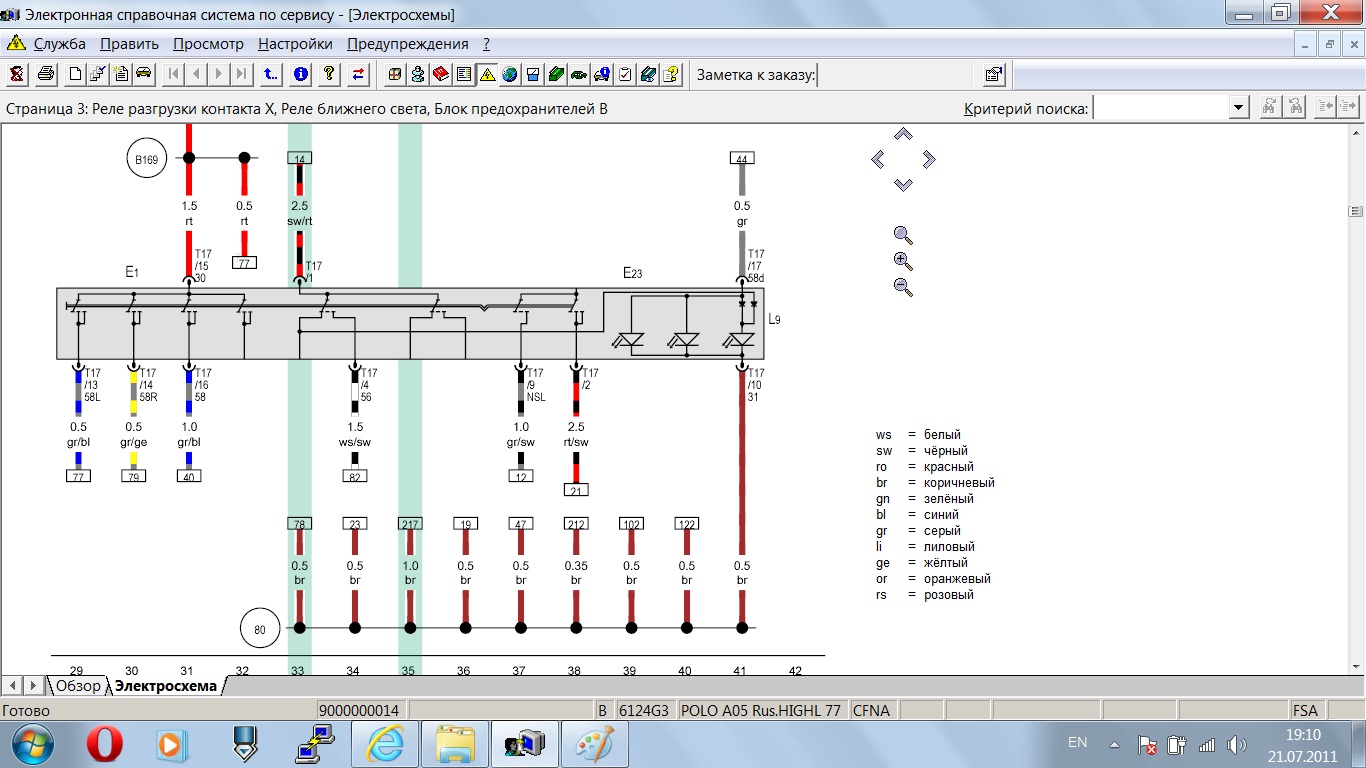Click the globe icon in the toolbar
Screen dimensions: 1366x768
510,74
